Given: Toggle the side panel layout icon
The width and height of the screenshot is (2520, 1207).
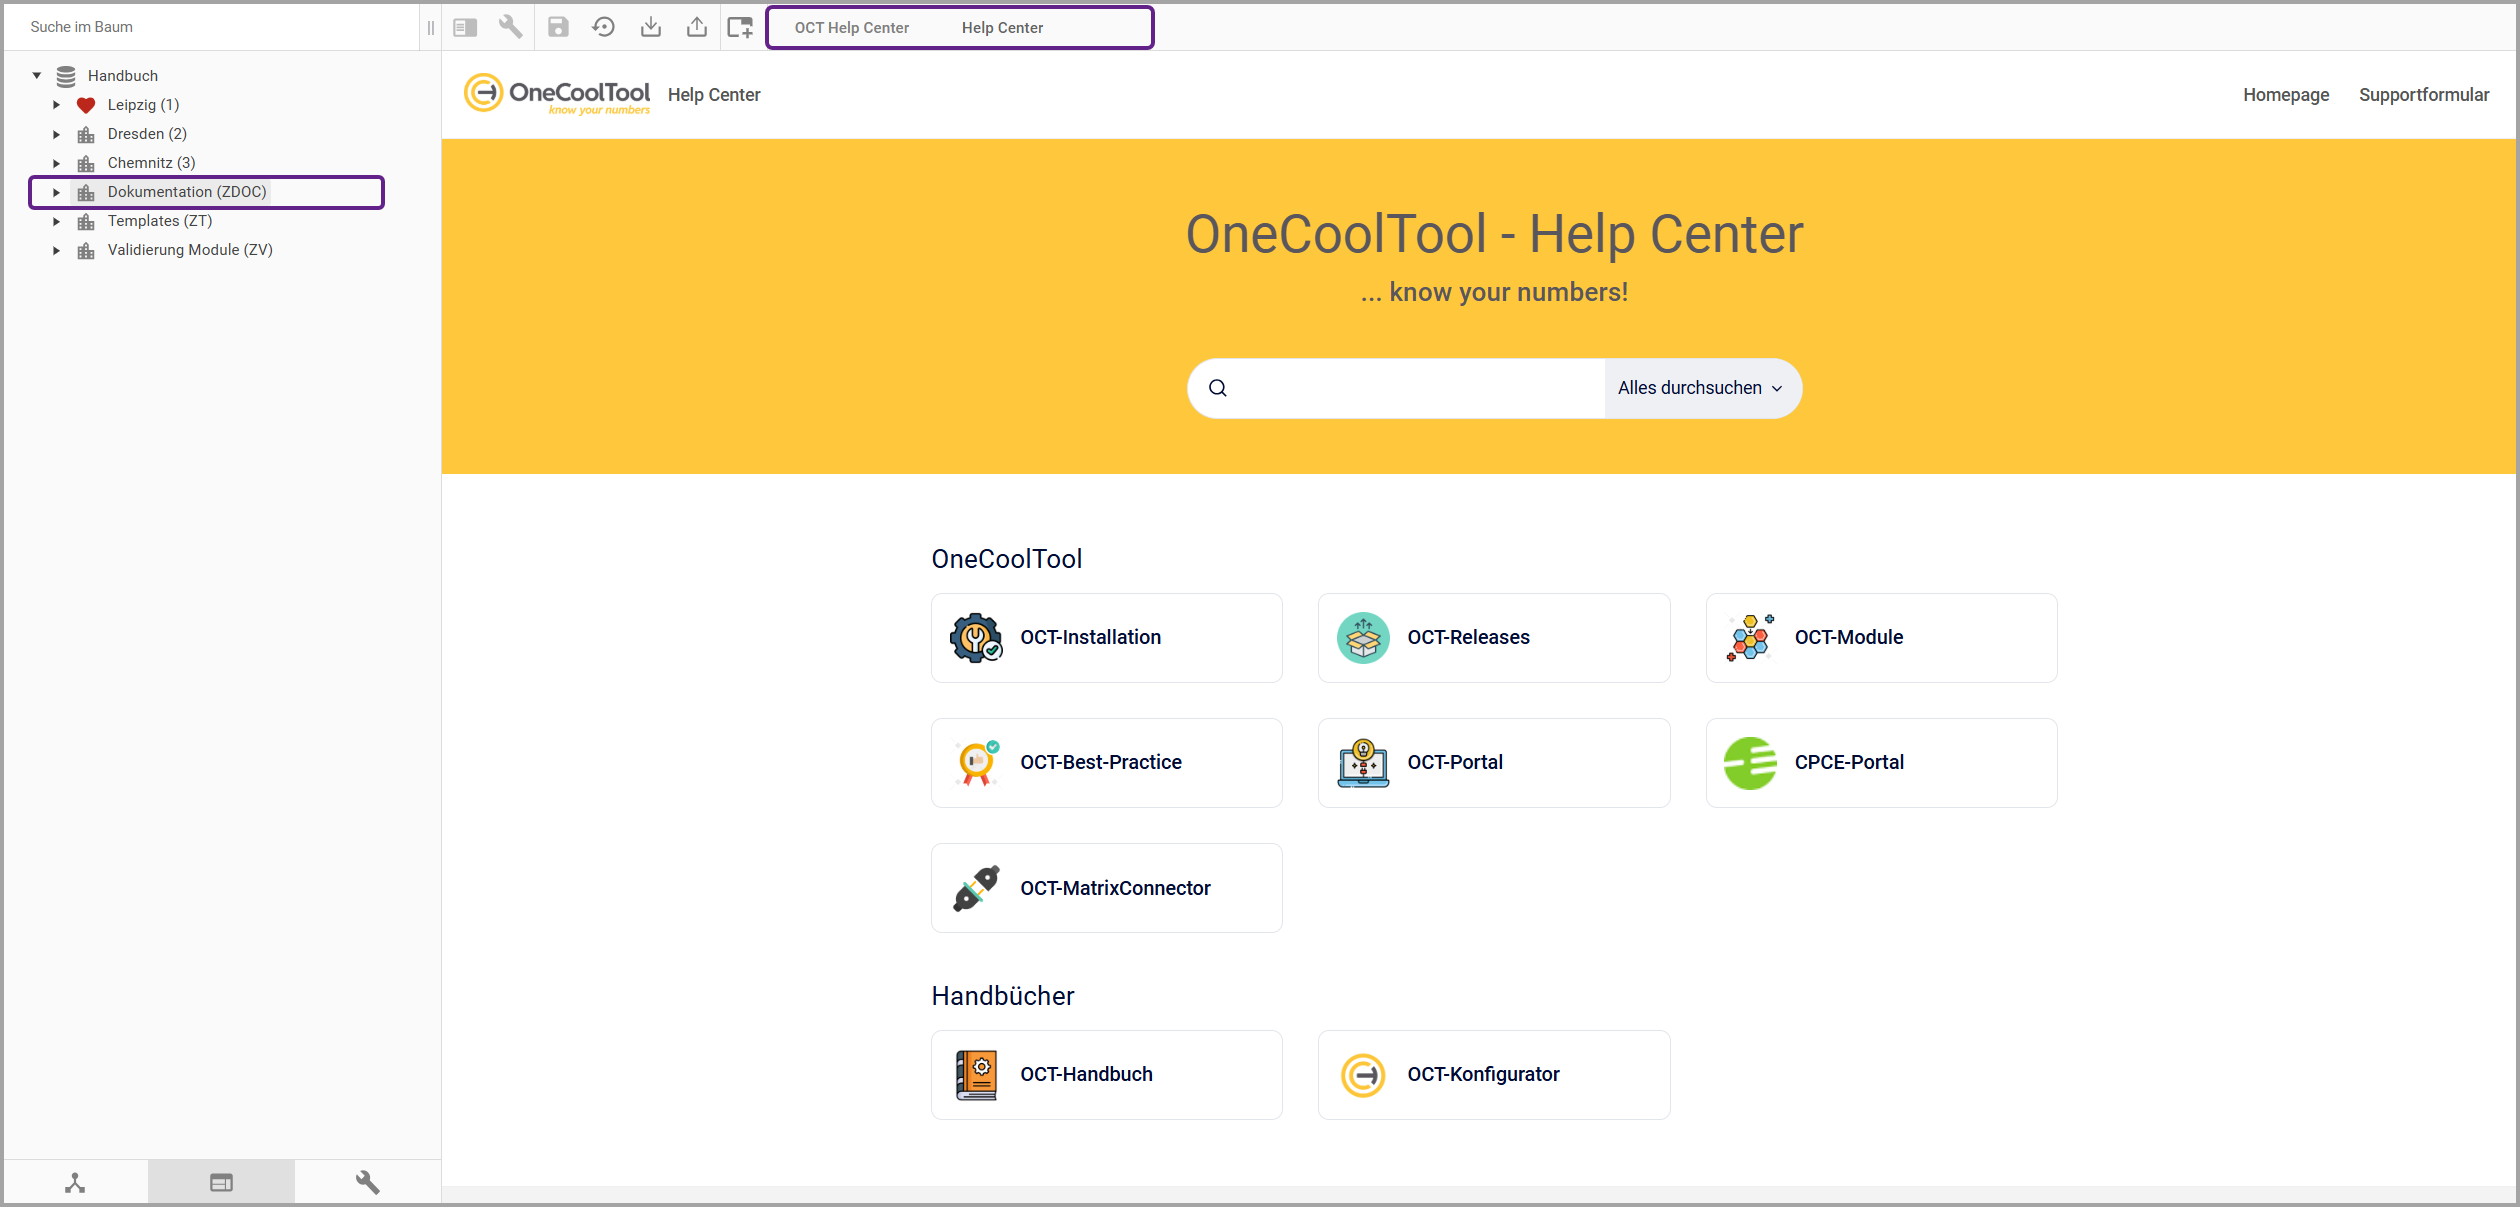Looking at the screenshot, I should tap(465, 27).
